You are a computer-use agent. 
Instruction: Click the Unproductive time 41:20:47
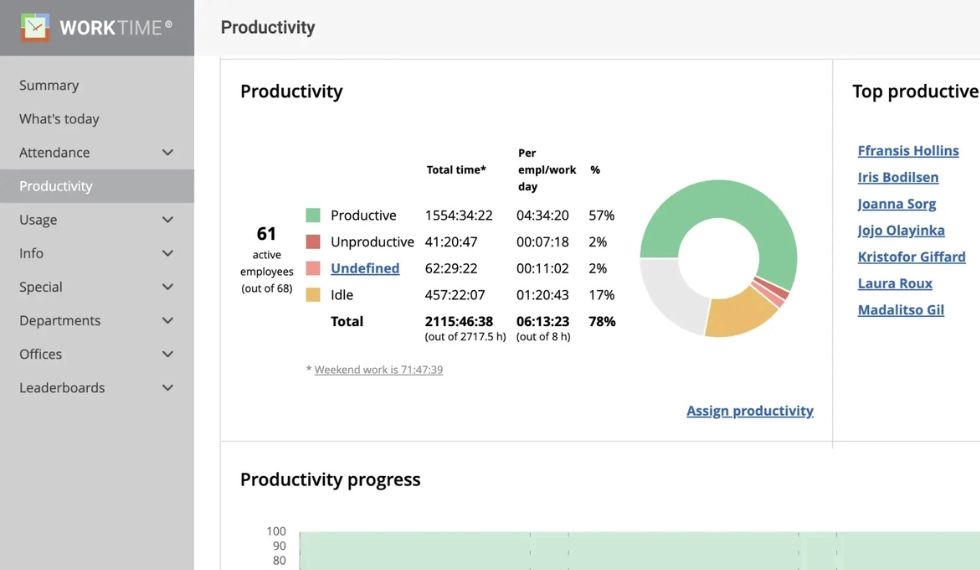point(451,242)
